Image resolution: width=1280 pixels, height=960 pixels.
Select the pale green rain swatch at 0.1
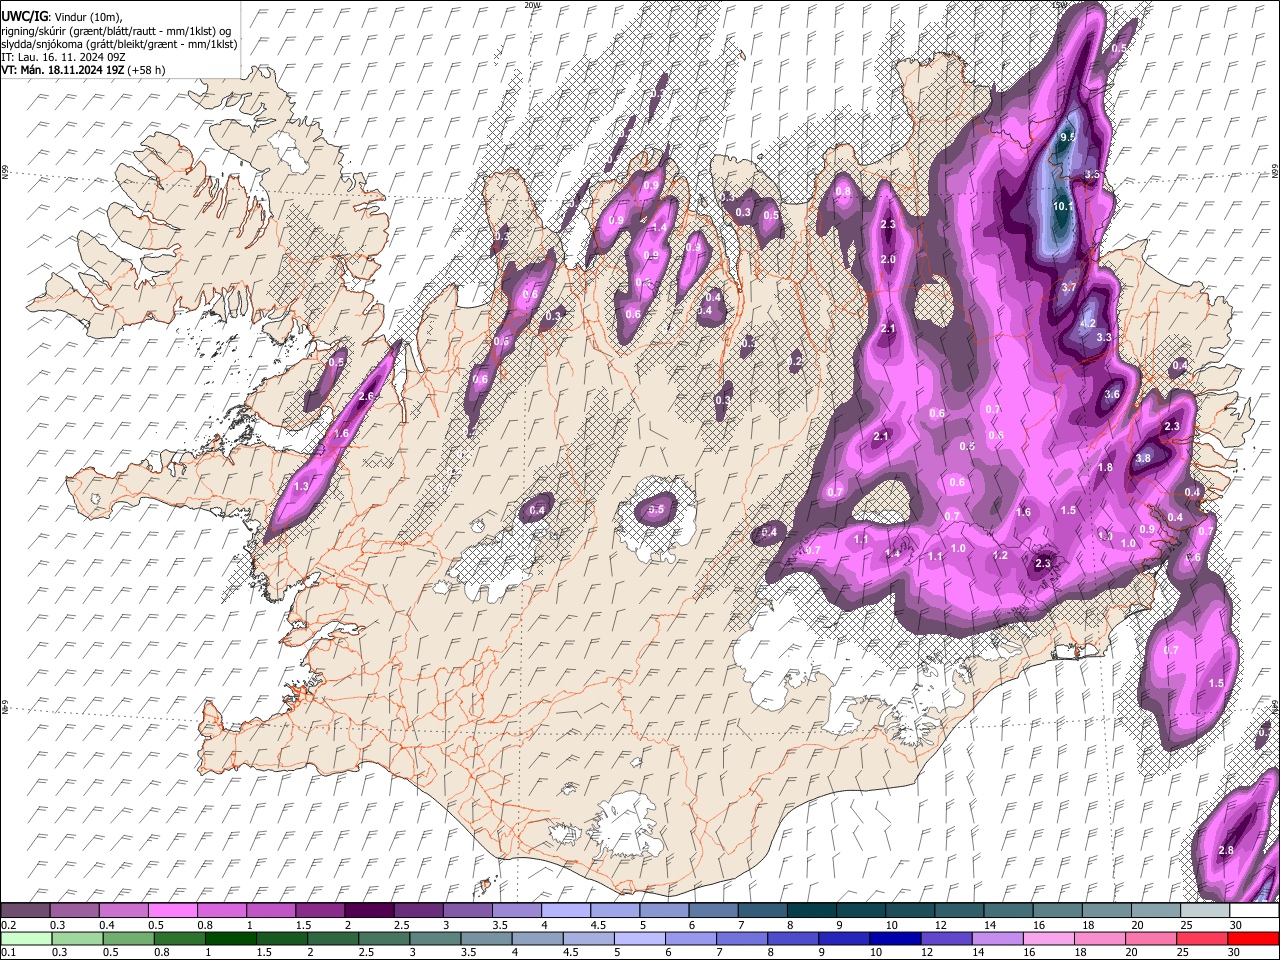(27, 938)
